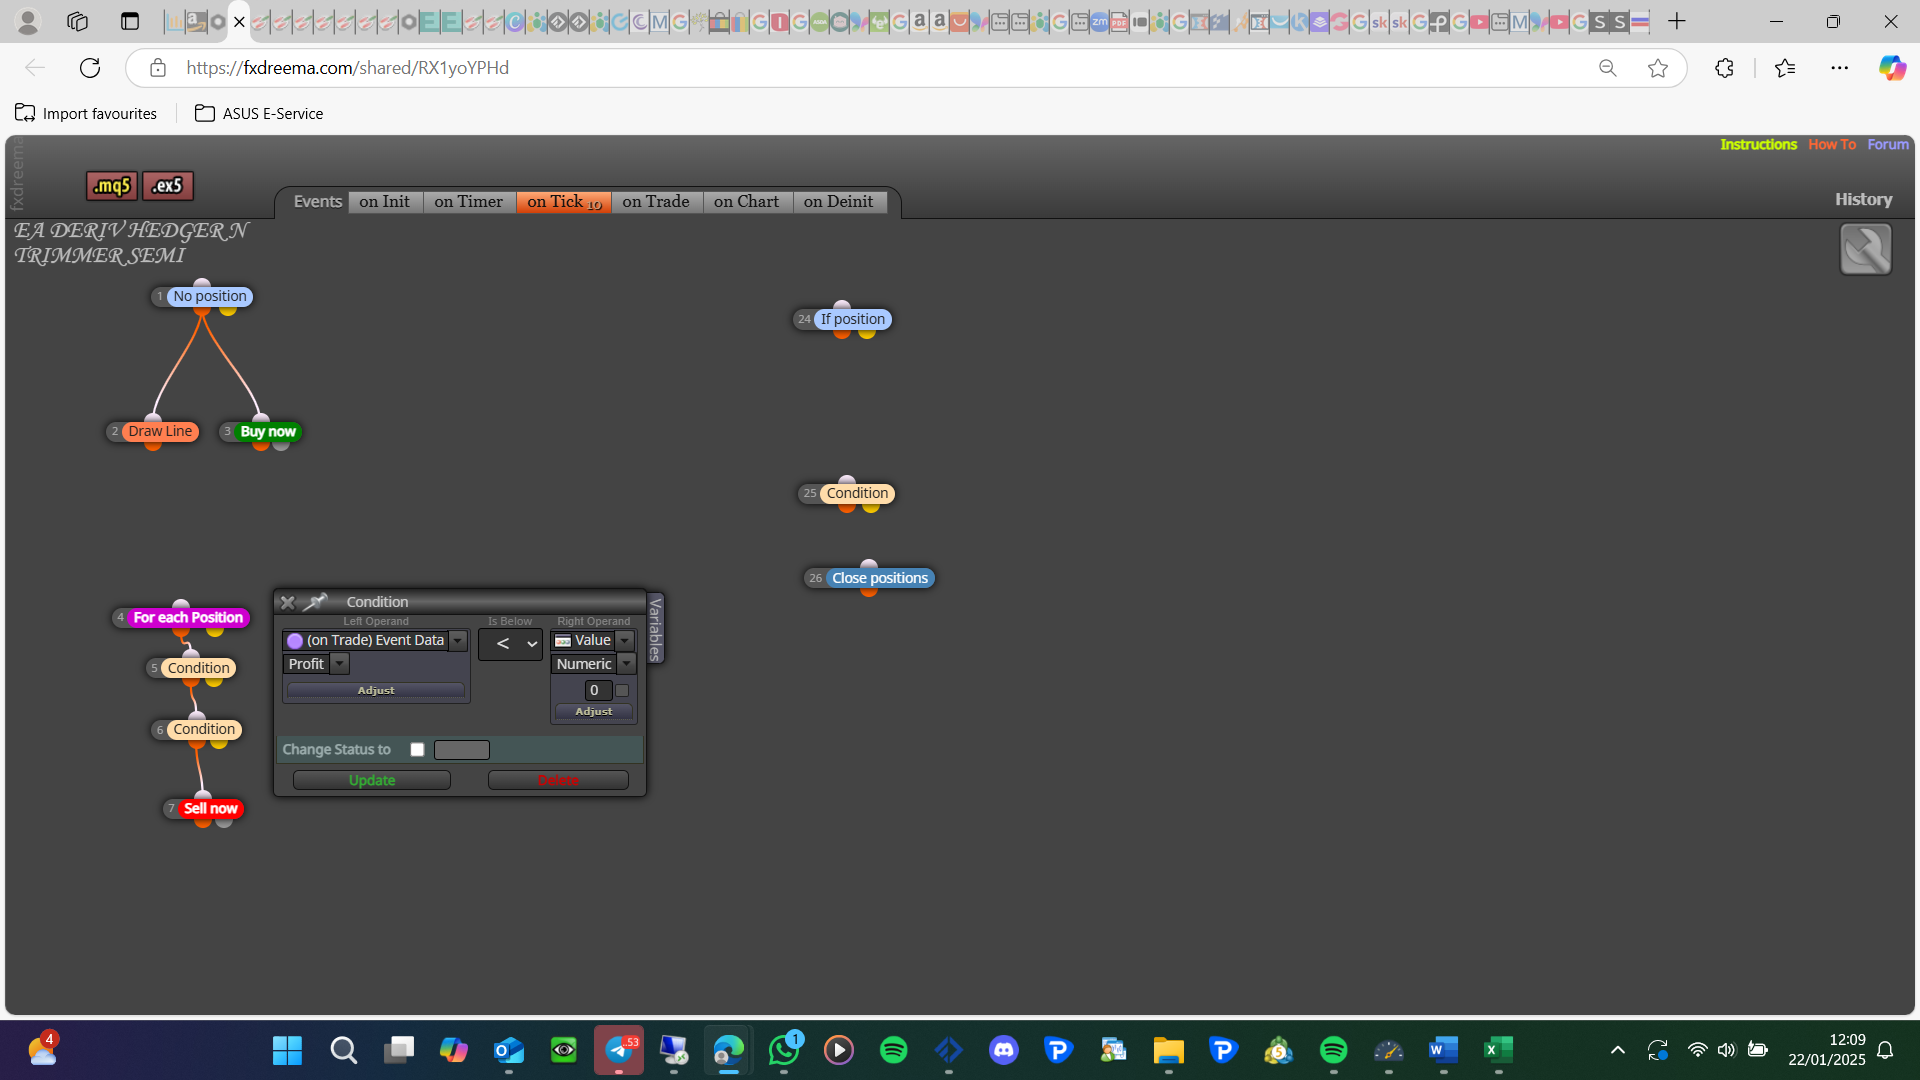Image resolution: width=1920 pixels, height=1080 pixels.
Task: Switch to the on Timer tab
Action: [x=469, y=202]
